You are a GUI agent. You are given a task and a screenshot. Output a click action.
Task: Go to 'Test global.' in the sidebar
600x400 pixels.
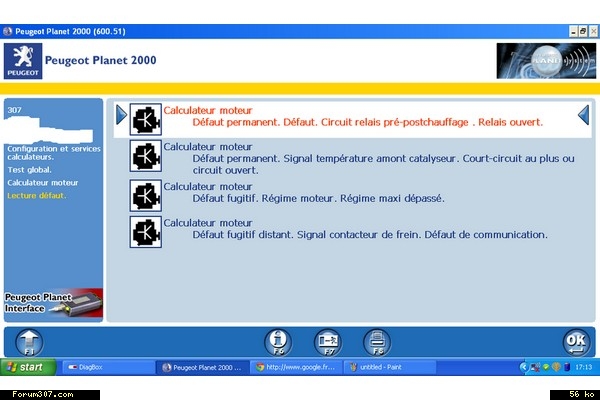point(29,170)
